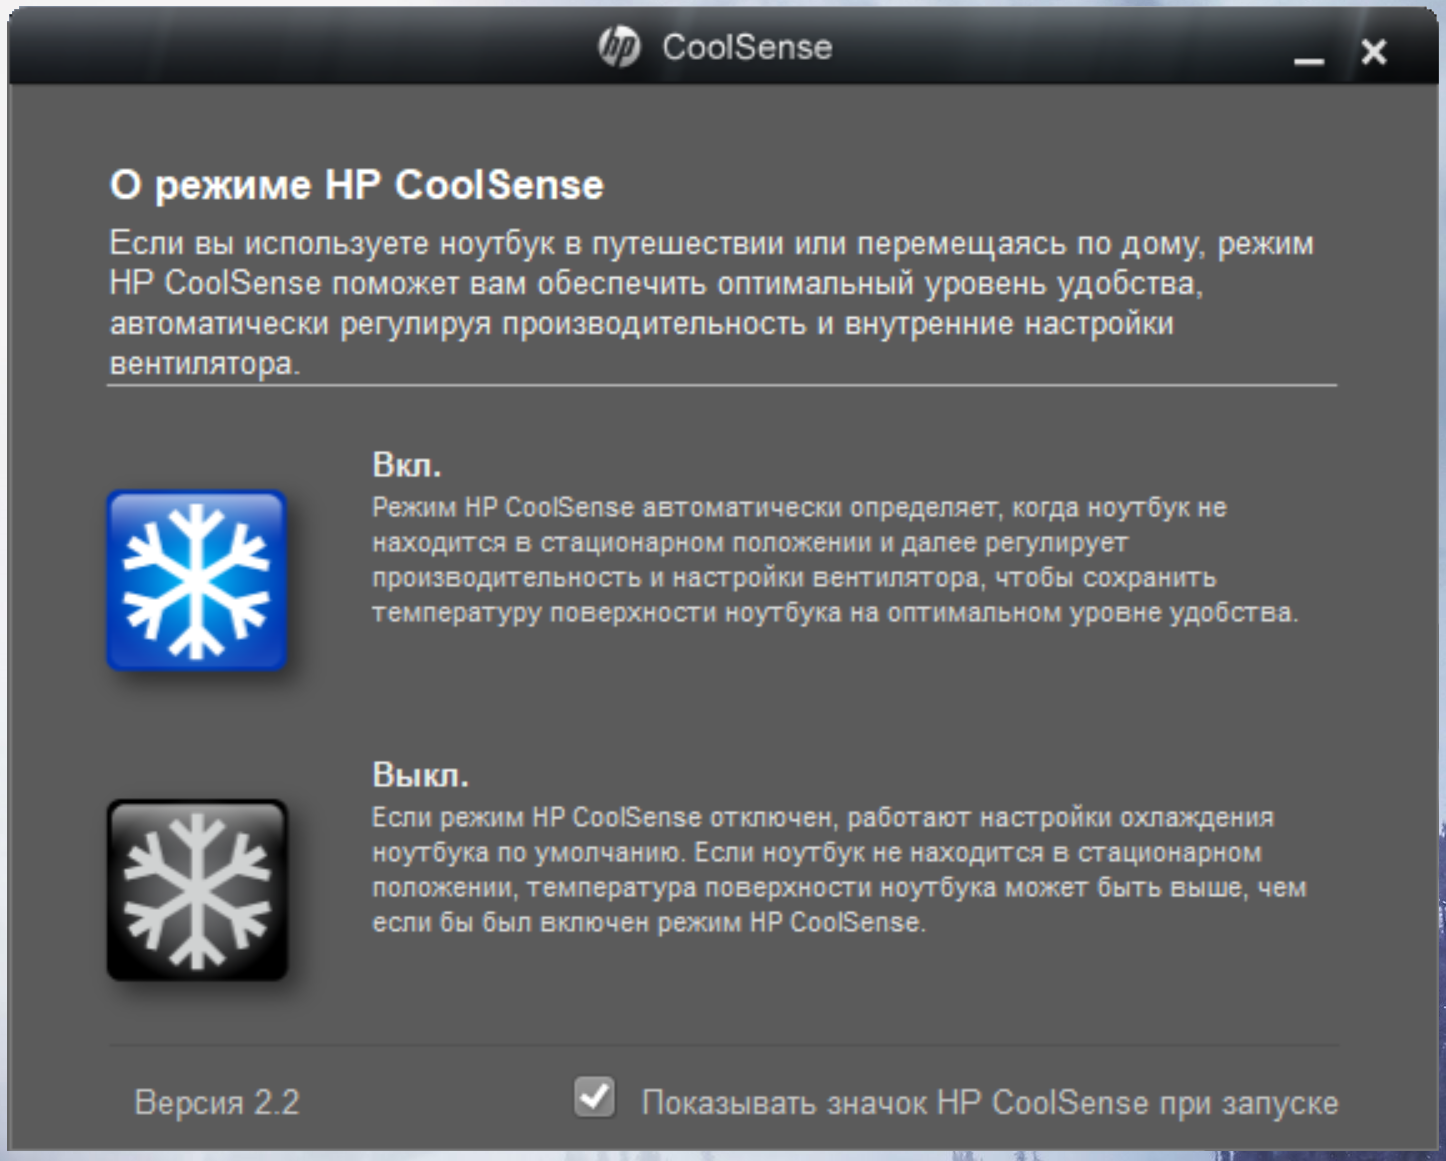This screenshot has width=1446, height=1161.
Task: Click the separator line above the version text
Action: pyautogui.click(x=723, y=1045)
